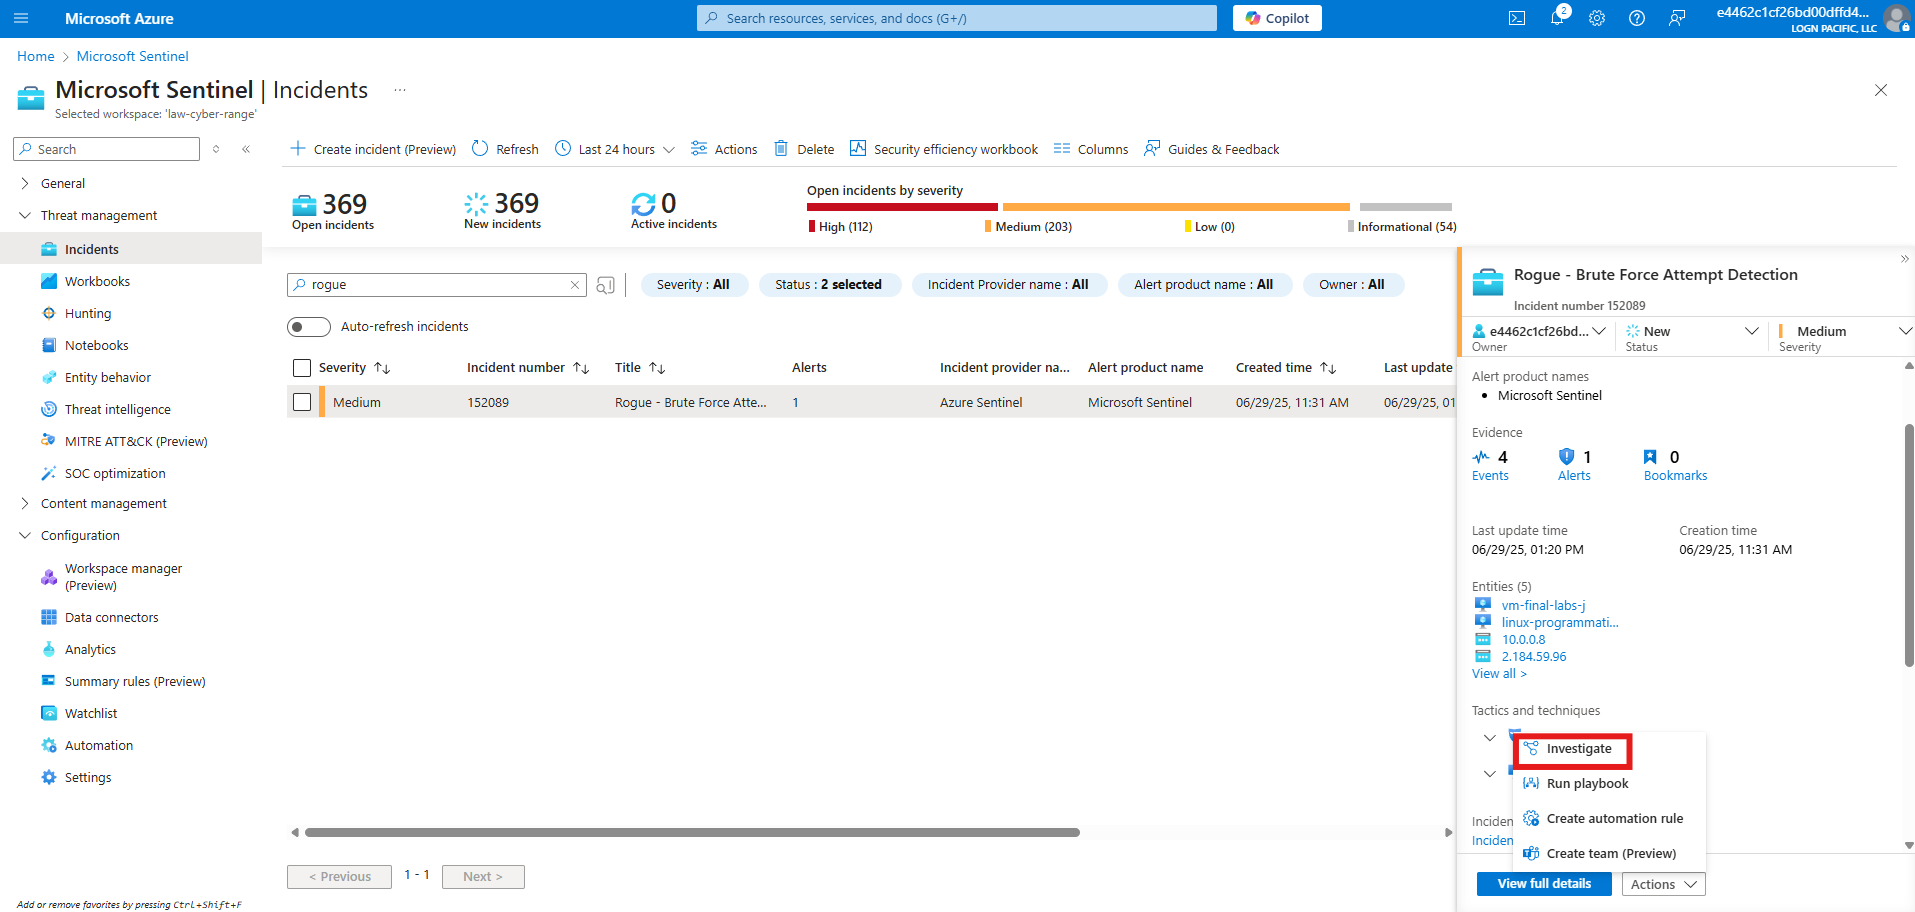The height and width of the screenshot is (912, 1915).
Task: Click the sidebar Search field
Action: tap(106, 149)
